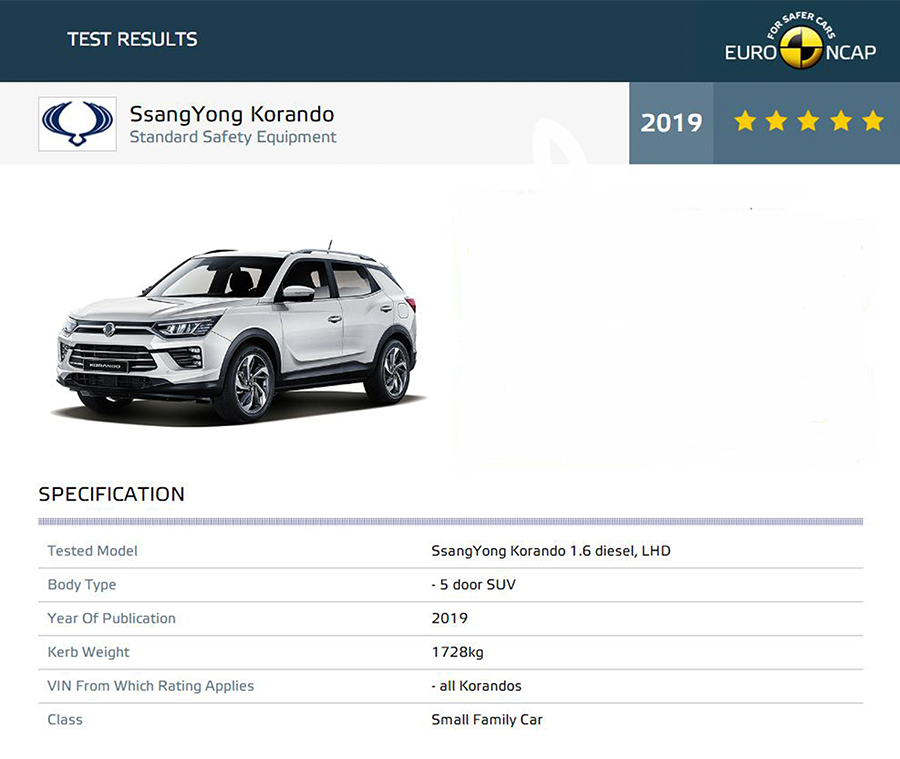
Task: Click the five-star rating
Action: 808,122
